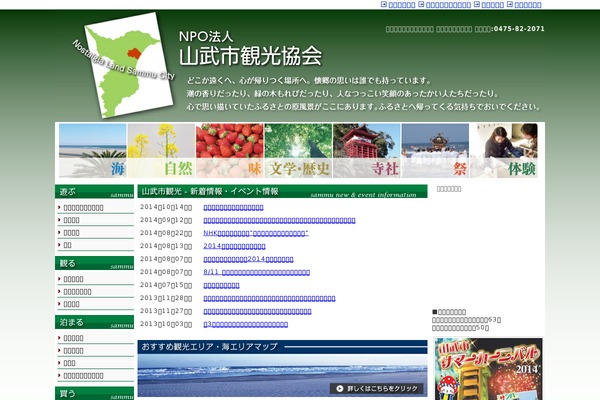Open the news link starting with 8/11
600x400 pixels.
point(256,272)
